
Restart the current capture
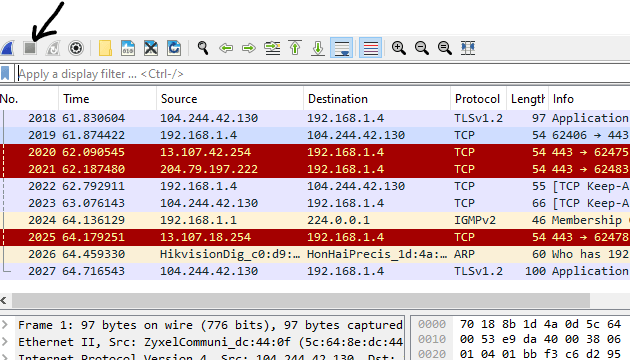[53, 48]
